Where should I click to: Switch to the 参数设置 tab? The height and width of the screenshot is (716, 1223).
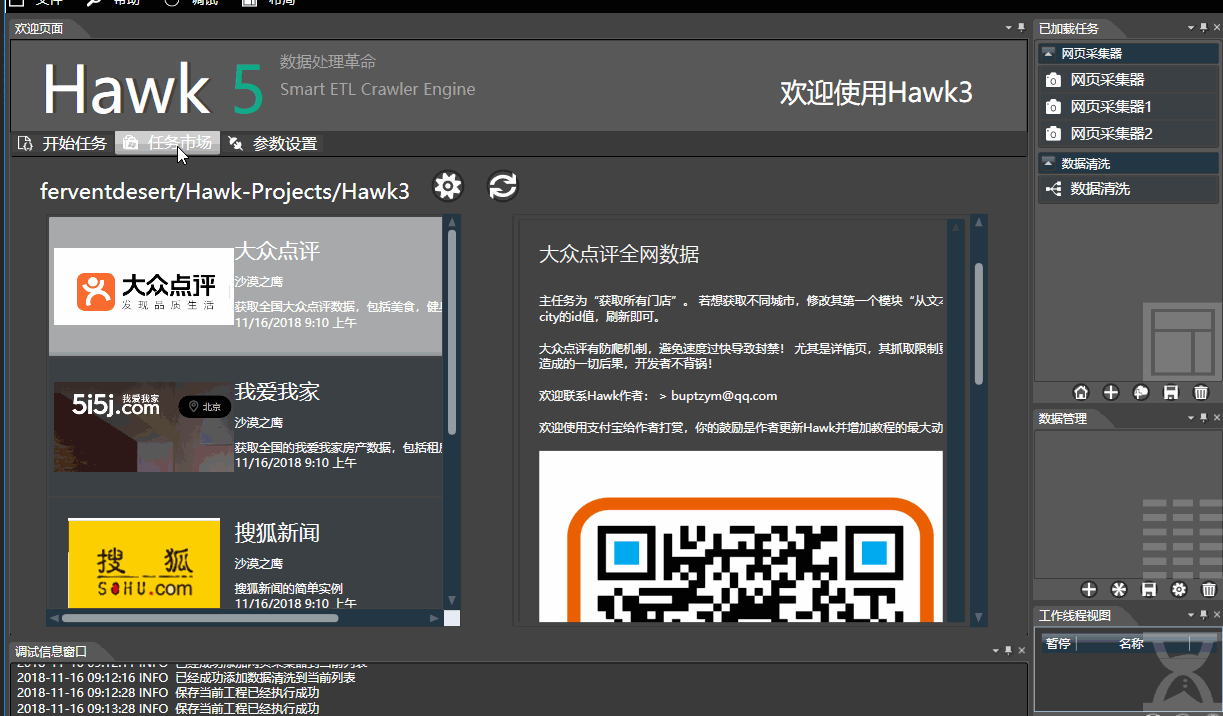pyautogui.click(x=273, y=143)
